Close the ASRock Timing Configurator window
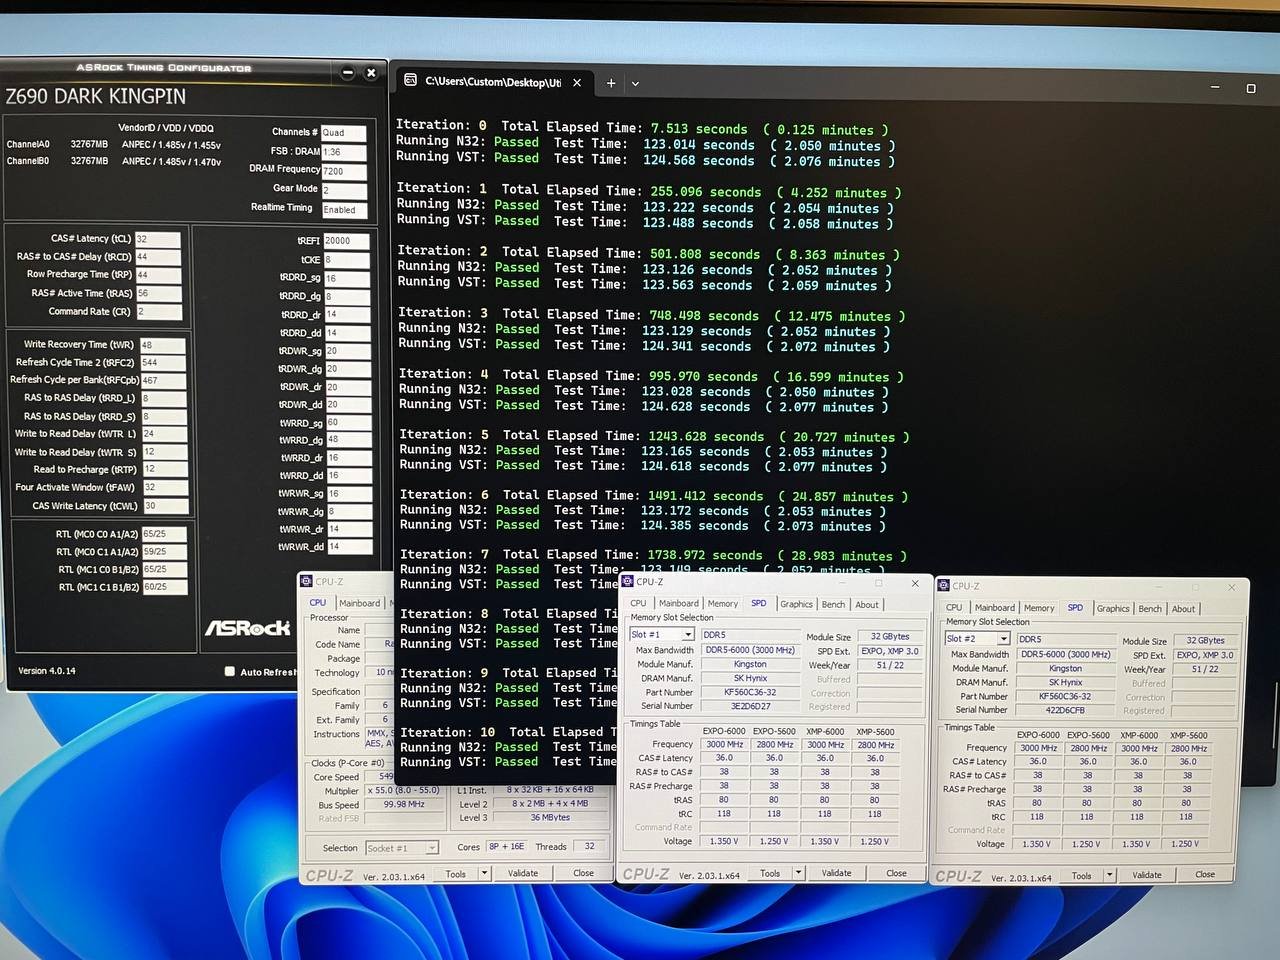The height and width of the screenshot is (960, 1280). click(371, 72)
